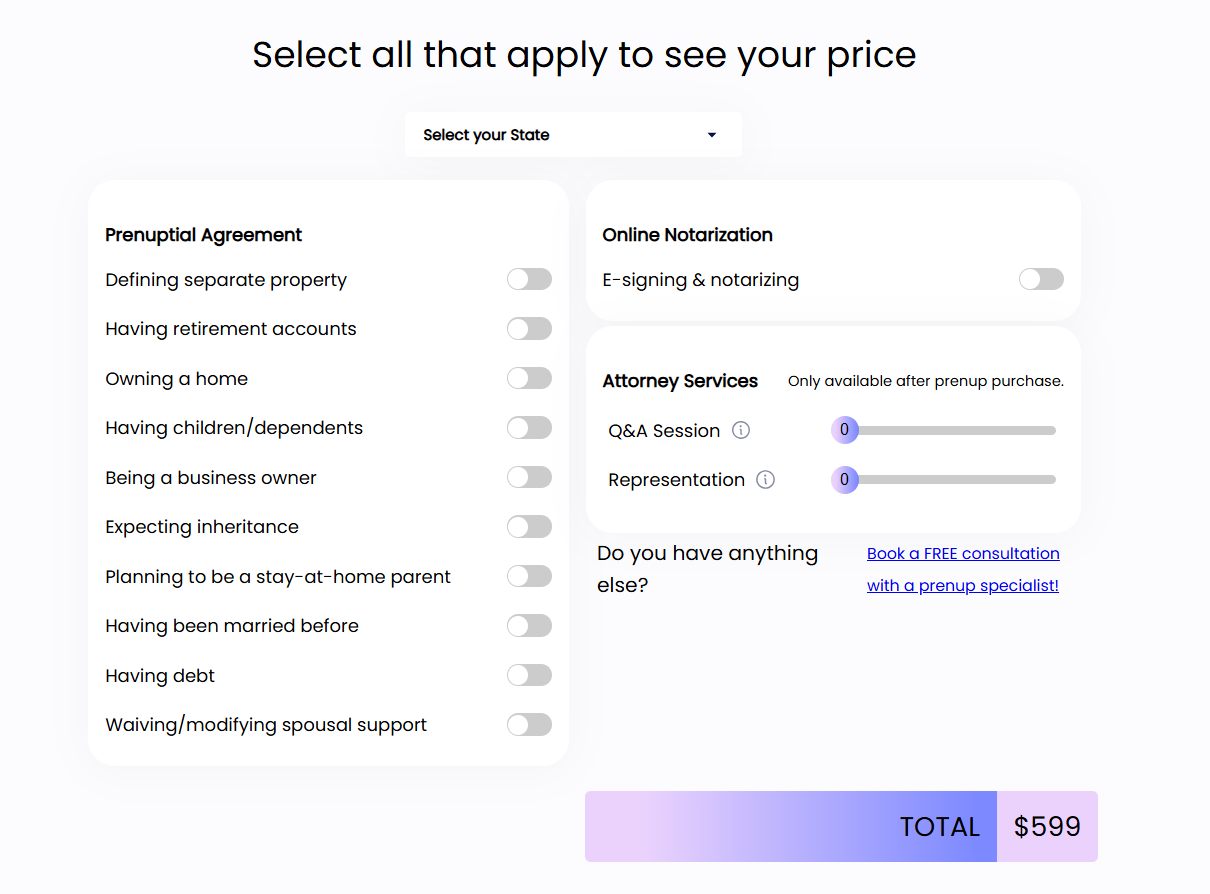Viewport: 1210px width, 894px height.
Task: Click the with a prenup specialist link
Action: coord(962,586)
